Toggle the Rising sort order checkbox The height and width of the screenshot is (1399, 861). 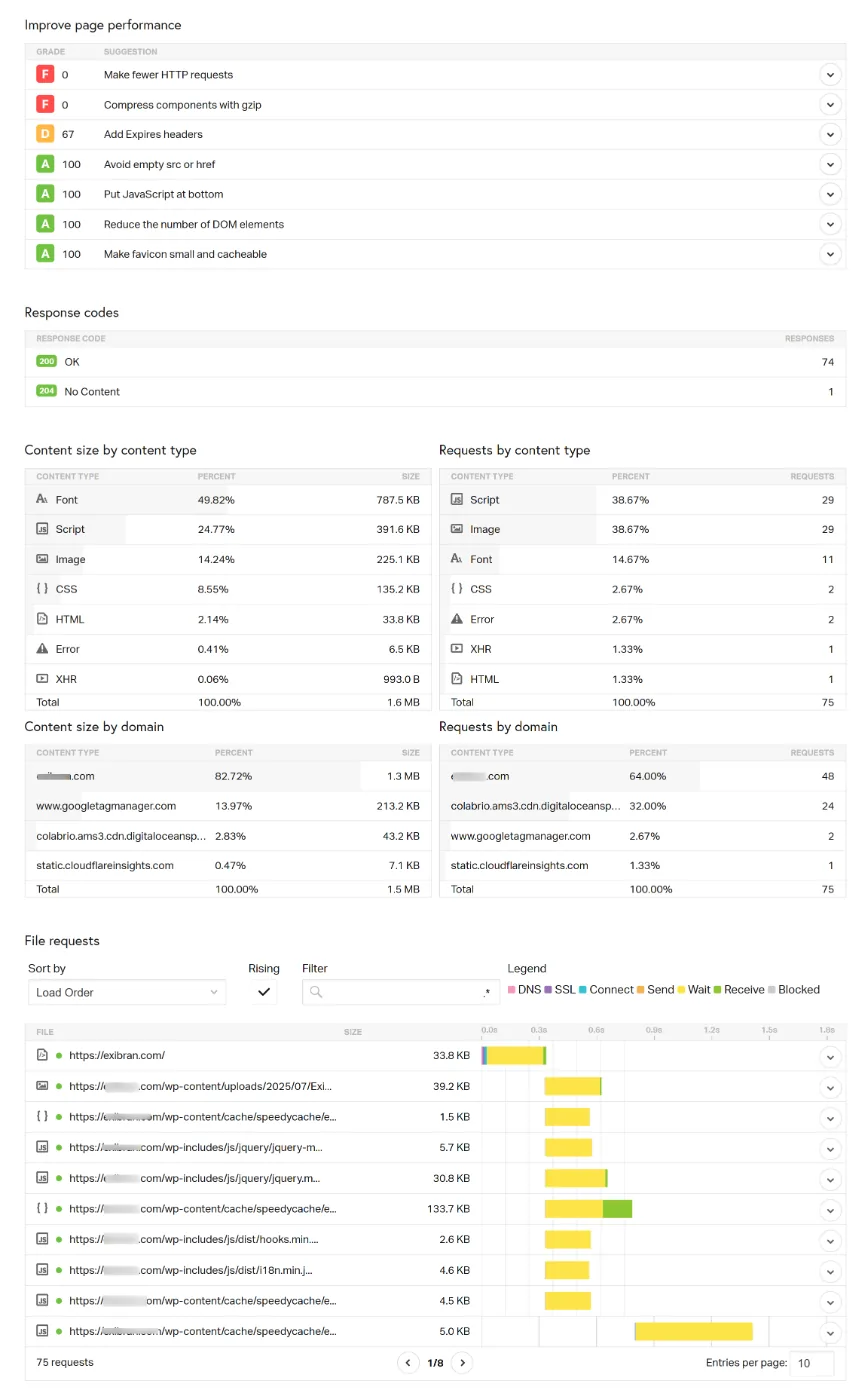click(x=264, y=992)
